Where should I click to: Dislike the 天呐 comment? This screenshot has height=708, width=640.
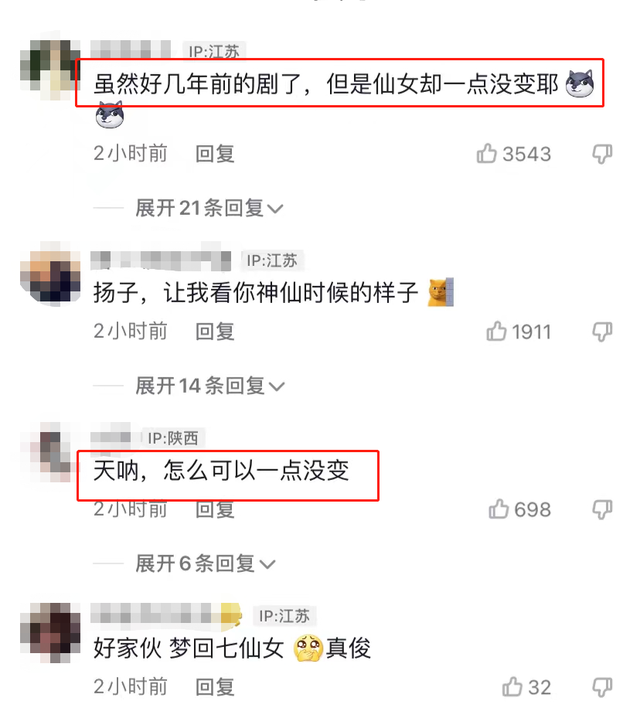(602, 510)
